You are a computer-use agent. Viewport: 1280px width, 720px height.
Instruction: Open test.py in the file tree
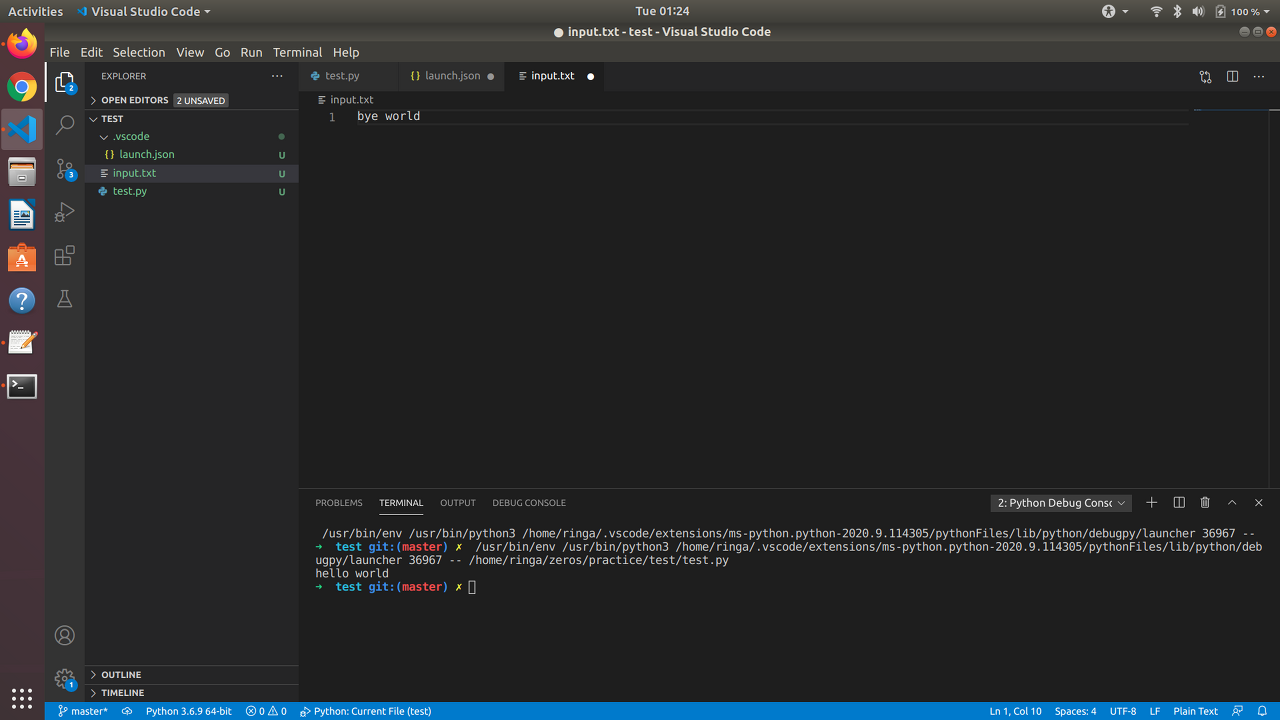point(192,191)
